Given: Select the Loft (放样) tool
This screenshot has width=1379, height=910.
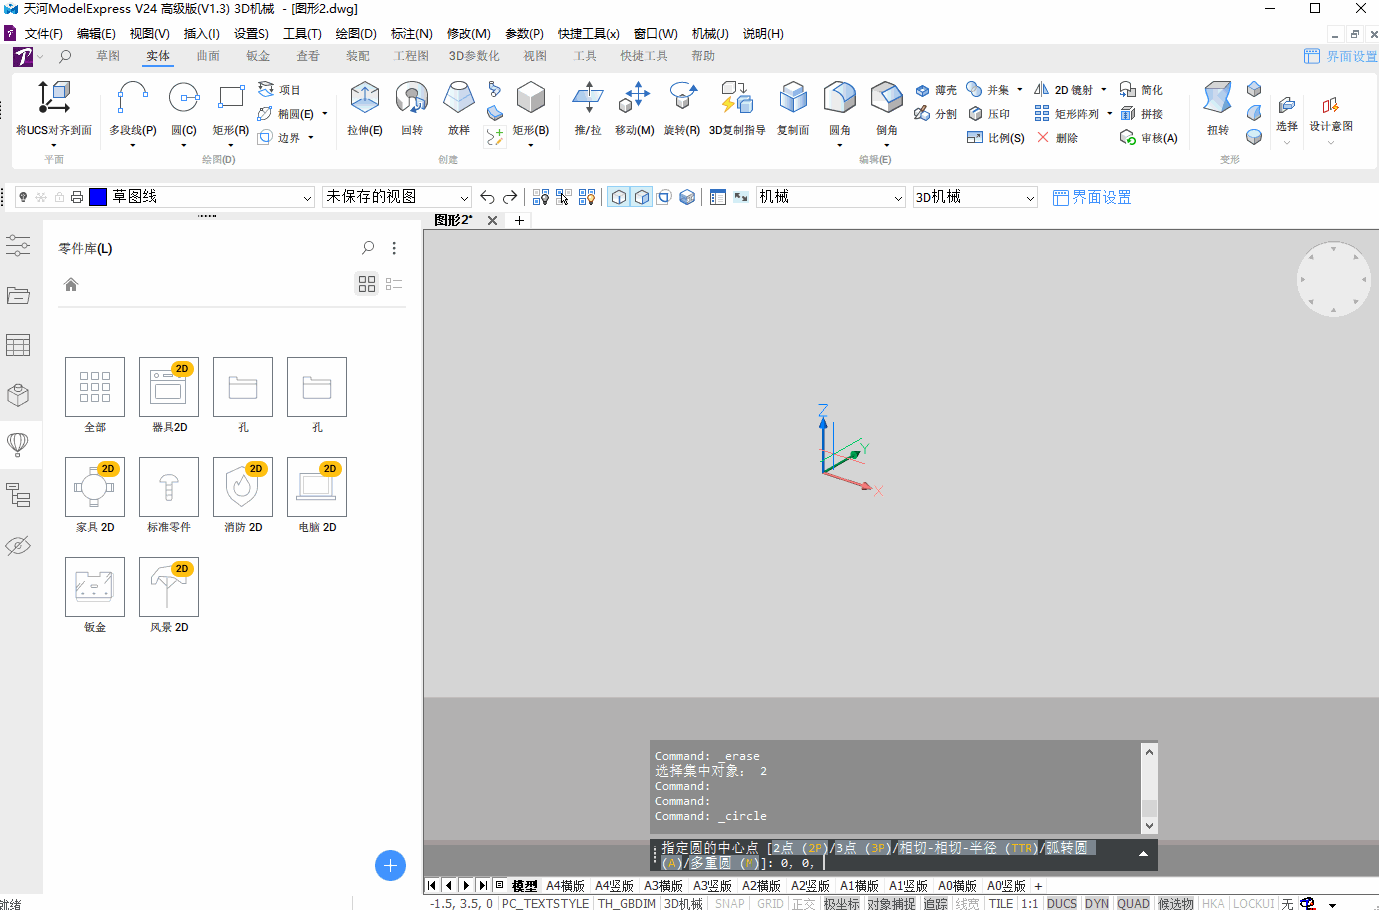Looking at the screenshot, I should click(x=459, y=108).
